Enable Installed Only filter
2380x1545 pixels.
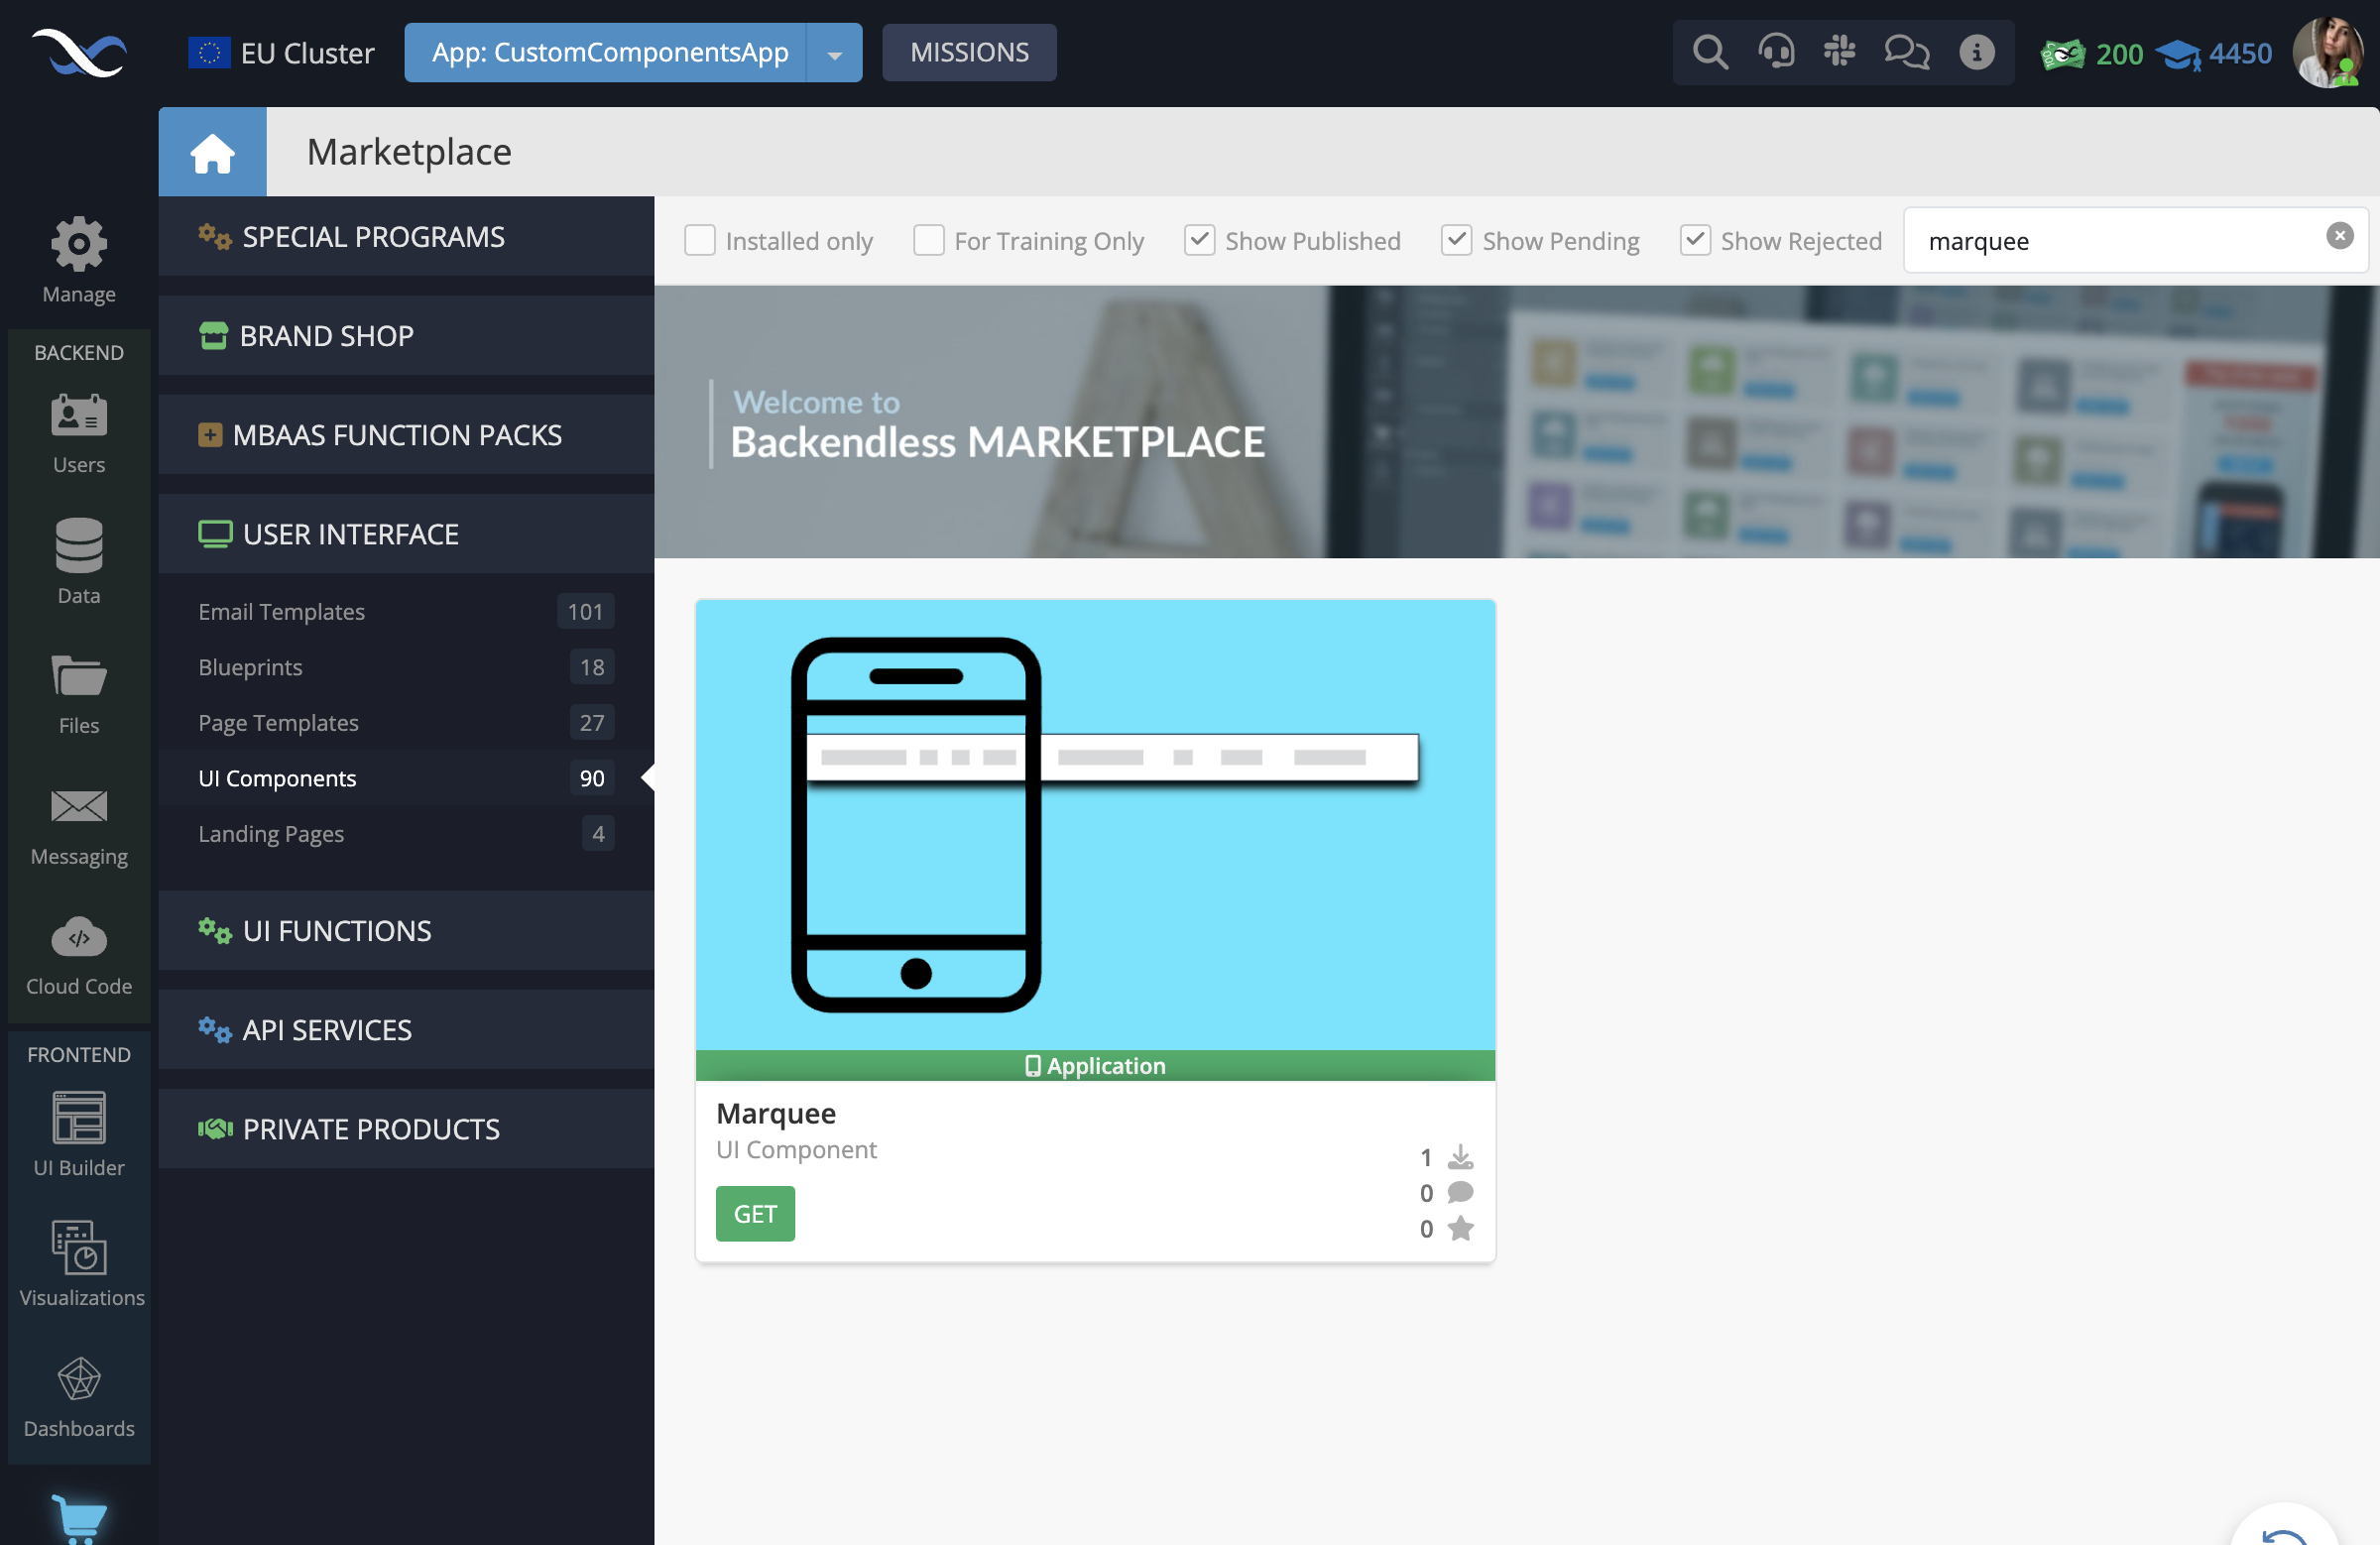pos(701,241)
